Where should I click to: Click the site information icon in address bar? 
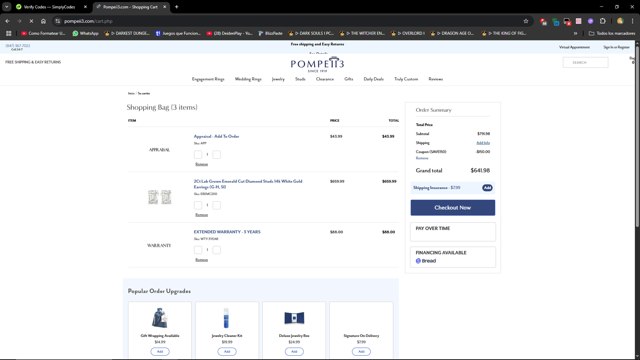coord(58,21)
